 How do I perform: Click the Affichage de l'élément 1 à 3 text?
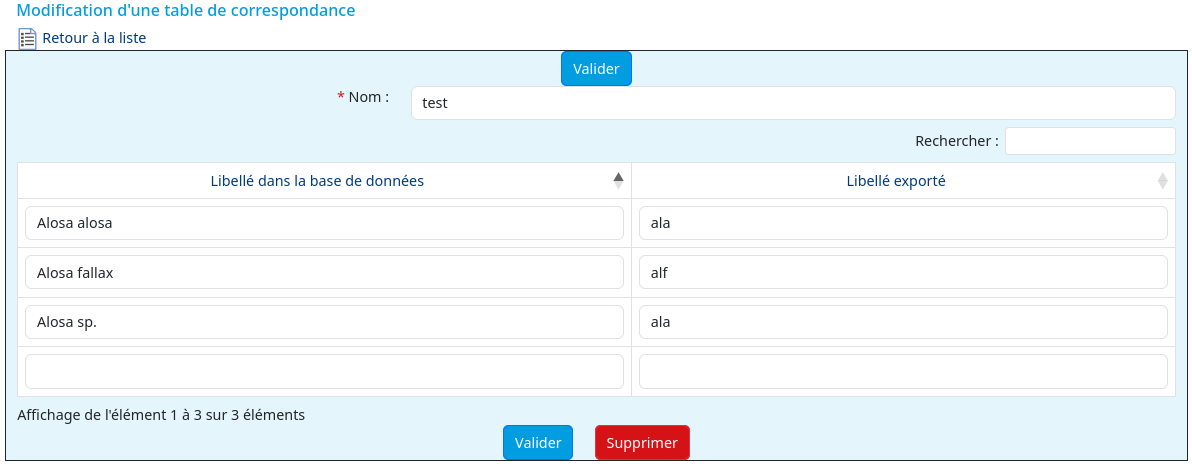tap(160, 415)
